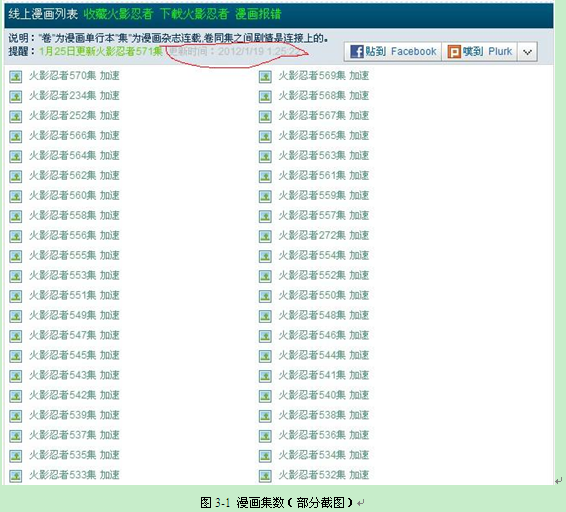Click the image icon beside 火影忍者234集

click(x=16, y=96)
